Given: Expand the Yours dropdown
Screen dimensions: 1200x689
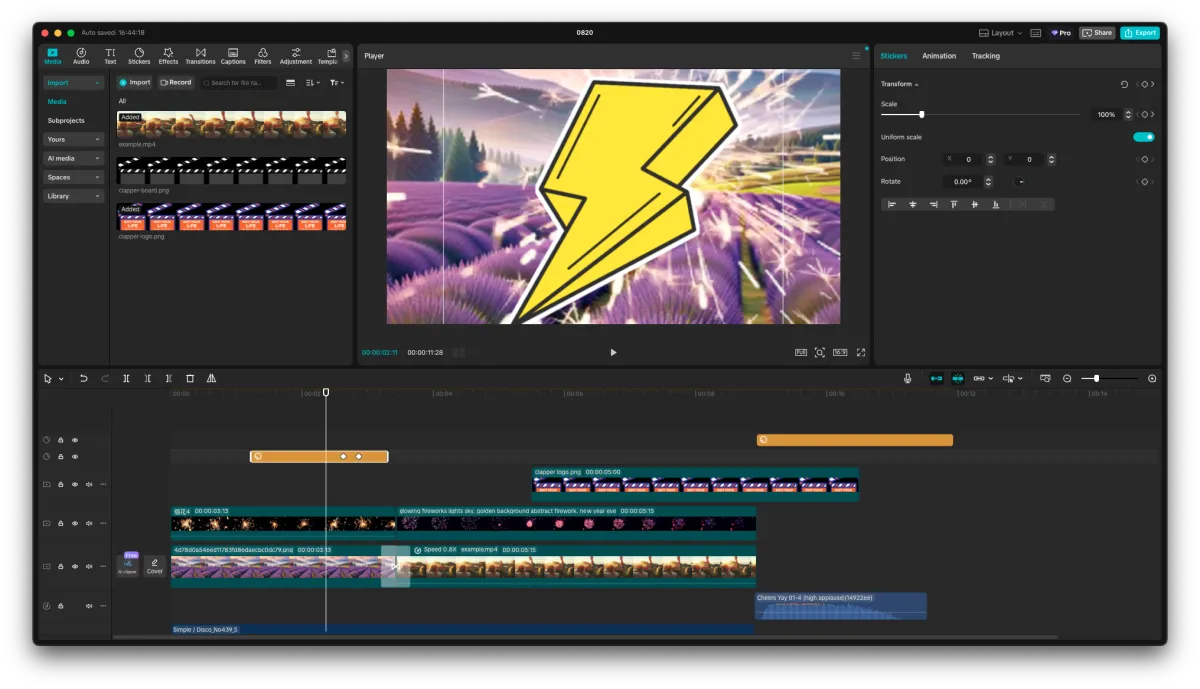Looking at the screenshot, I should coord(74,139).
